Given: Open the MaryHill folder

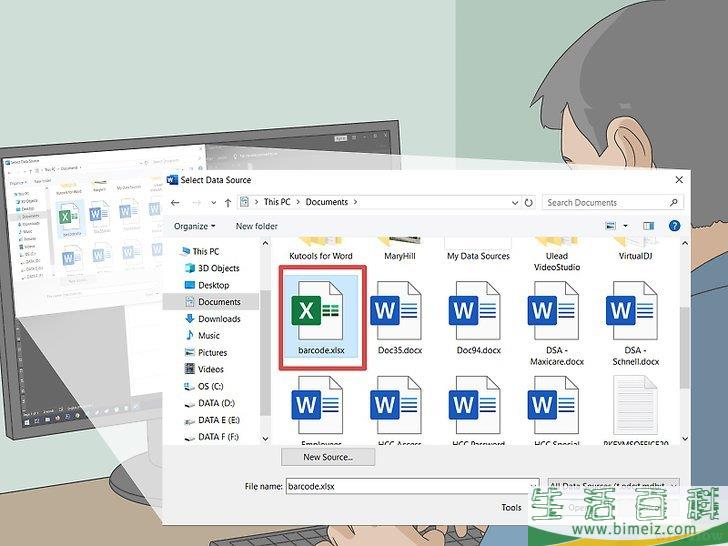Looking at the screenshot, I should (399, 249).
